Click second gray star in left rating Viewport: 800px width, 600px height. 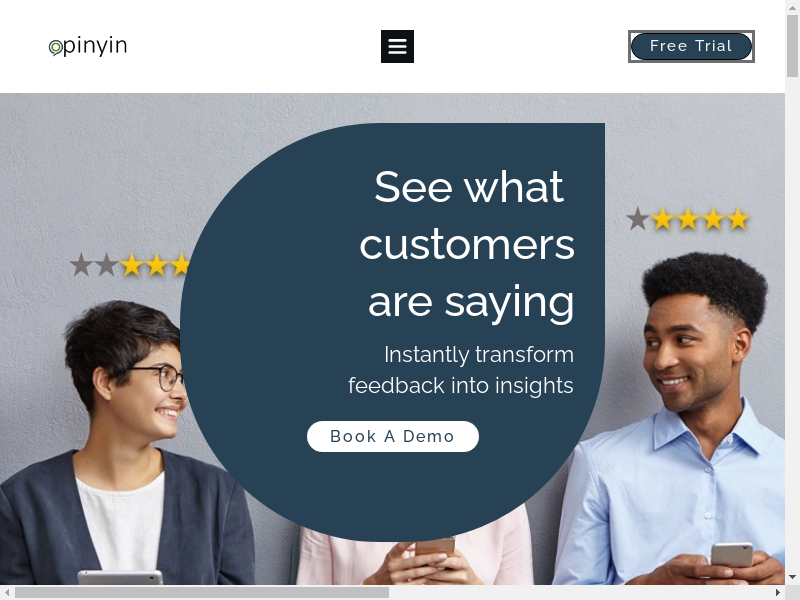coord(107,265)
